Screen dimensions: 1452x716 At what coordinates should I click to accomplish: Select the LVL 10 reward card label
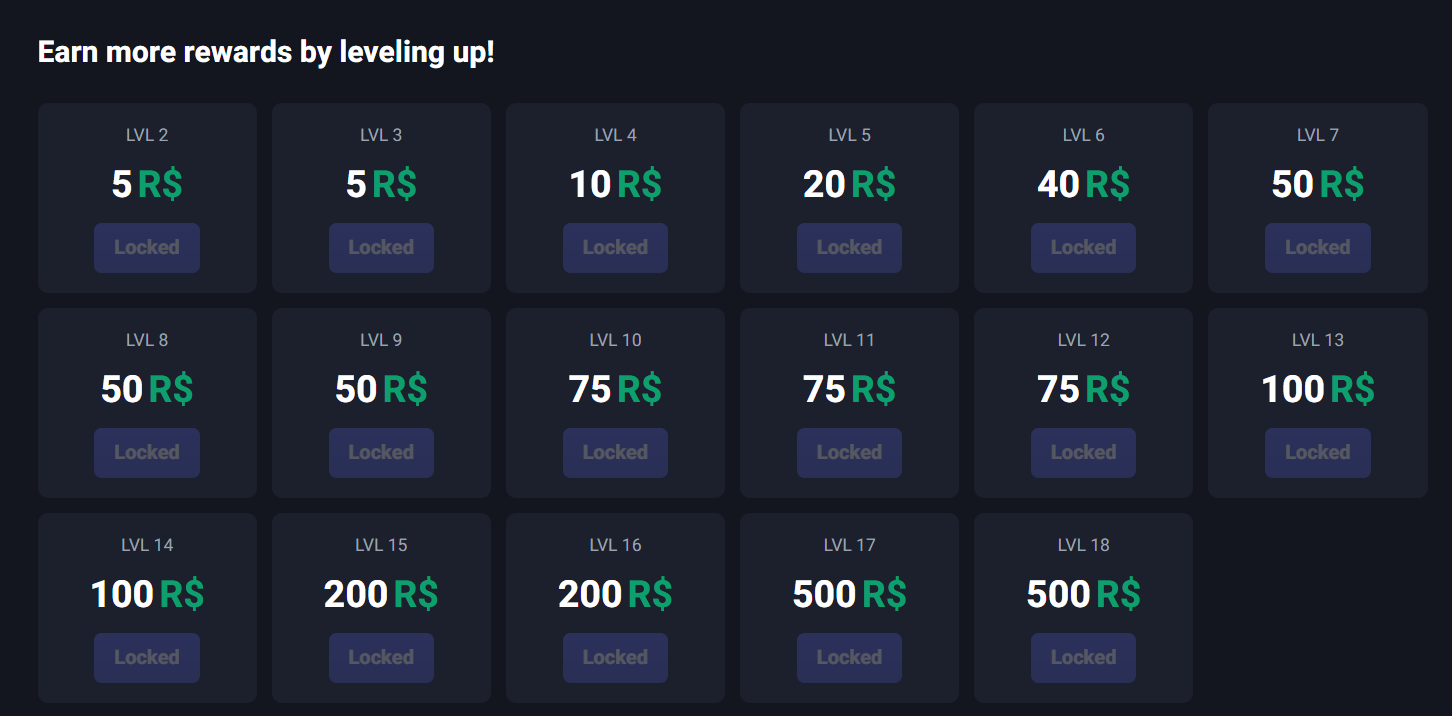coord(615,340)
